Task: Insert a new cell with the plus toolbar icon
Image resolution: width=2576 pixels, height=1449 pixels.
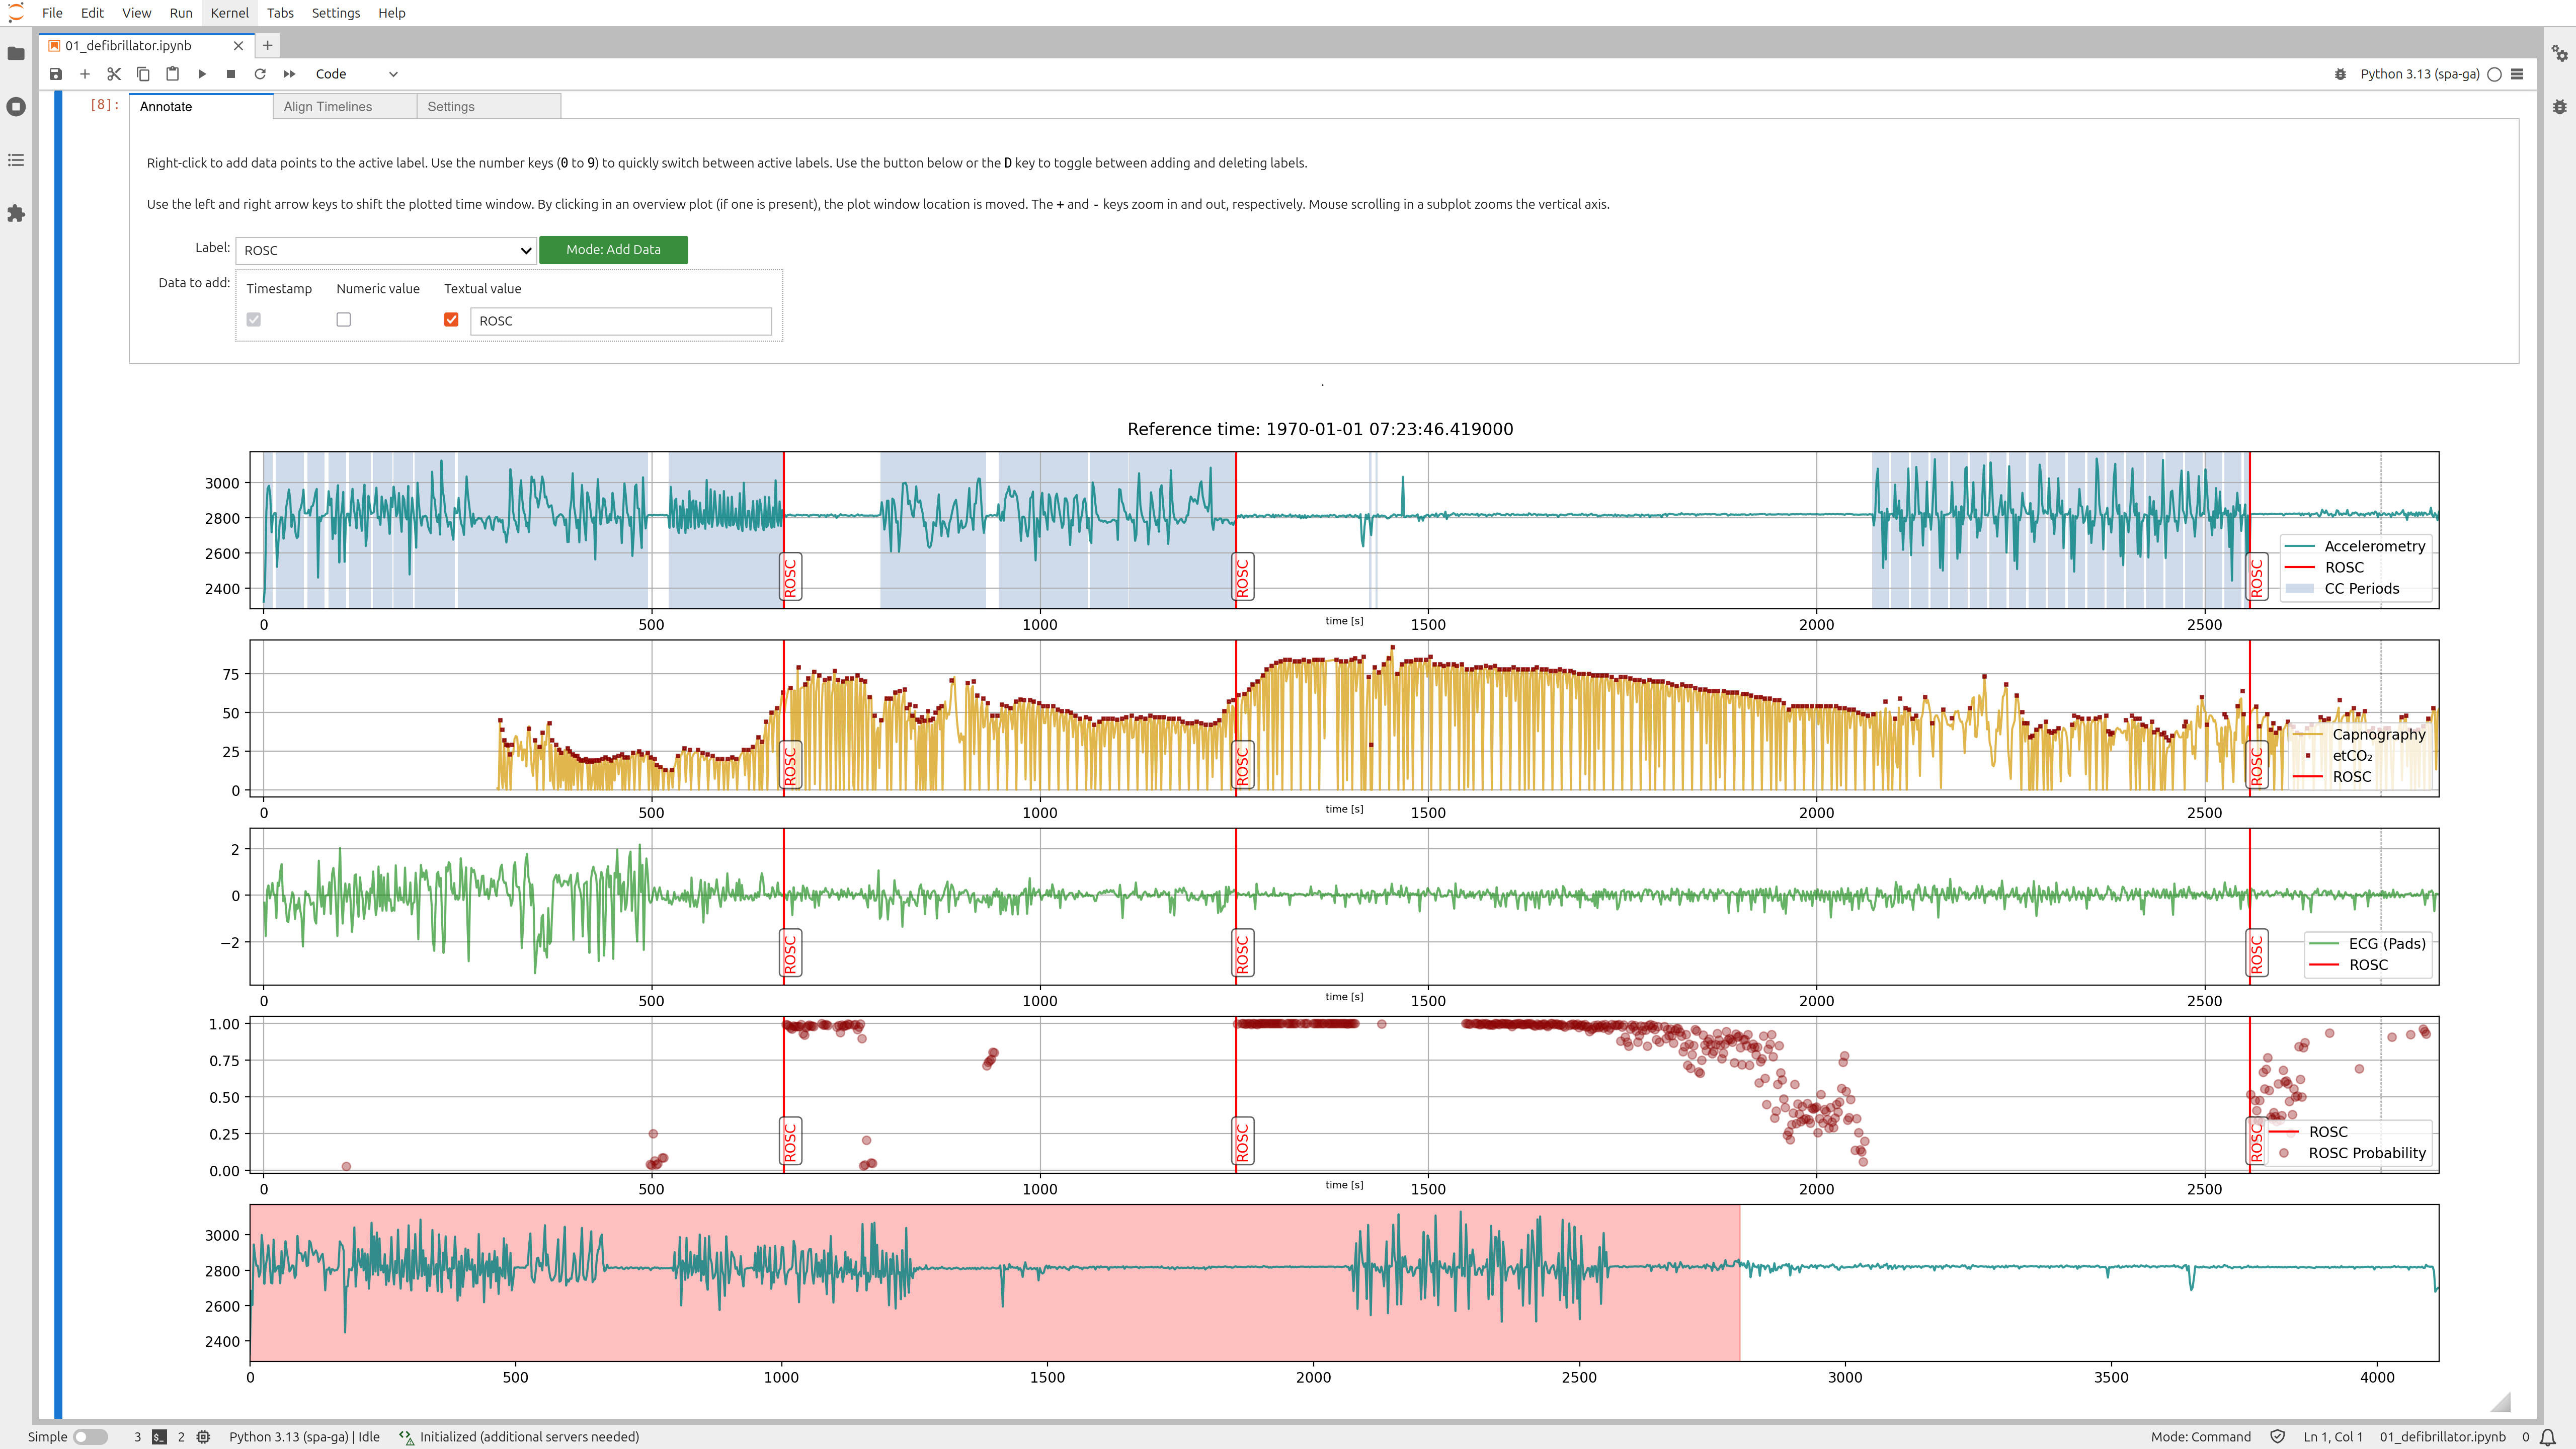Action: pos(85,74)
